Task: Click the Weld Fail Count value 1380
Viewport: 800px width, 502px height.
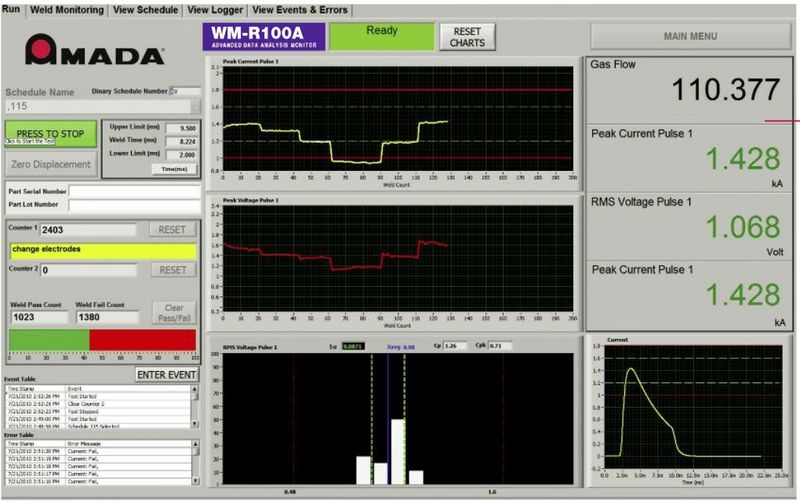Action: click(107, 317)
